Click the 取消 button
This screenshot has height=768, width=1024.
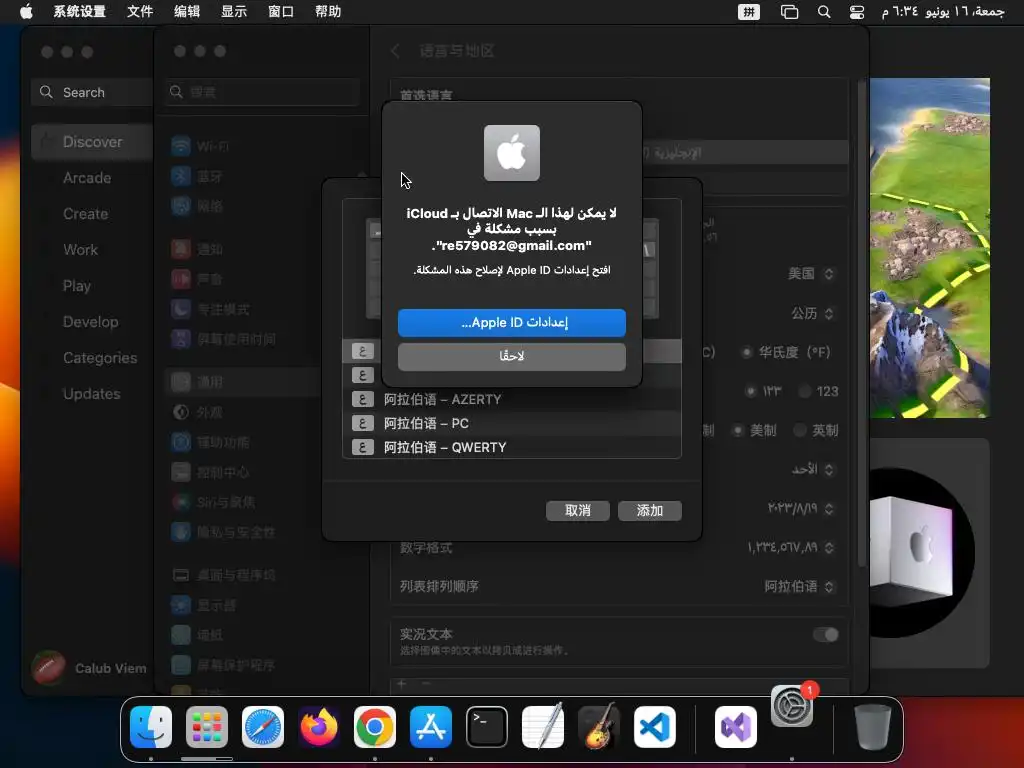(x=577, y=511)
